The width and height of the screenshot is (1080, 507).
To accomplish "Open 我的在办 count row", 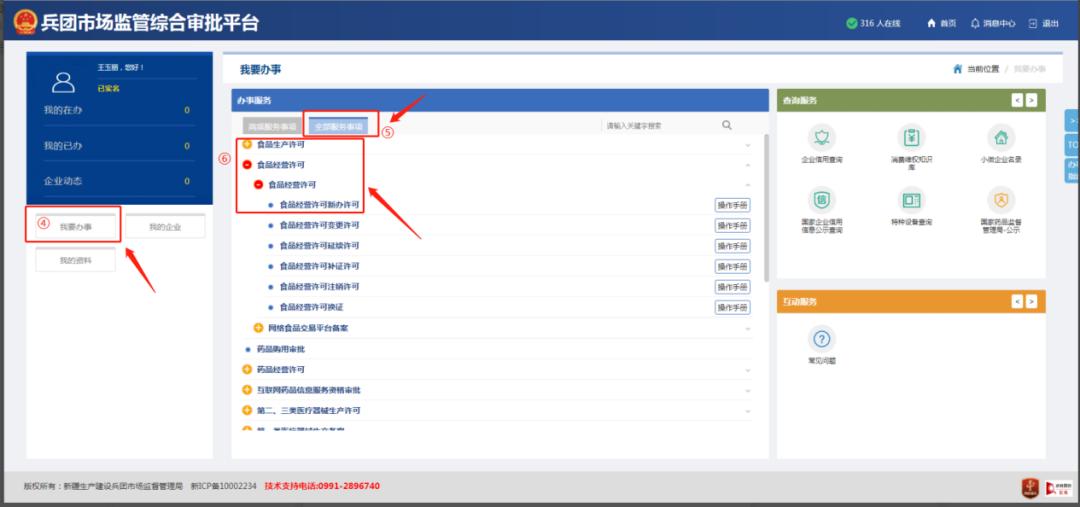I will (119, 110).
